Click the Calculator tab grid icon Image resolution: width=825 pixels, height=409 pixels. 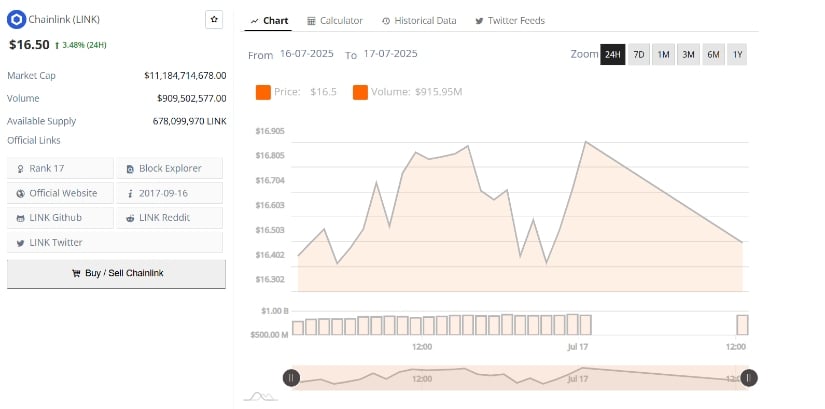(311, 21)
